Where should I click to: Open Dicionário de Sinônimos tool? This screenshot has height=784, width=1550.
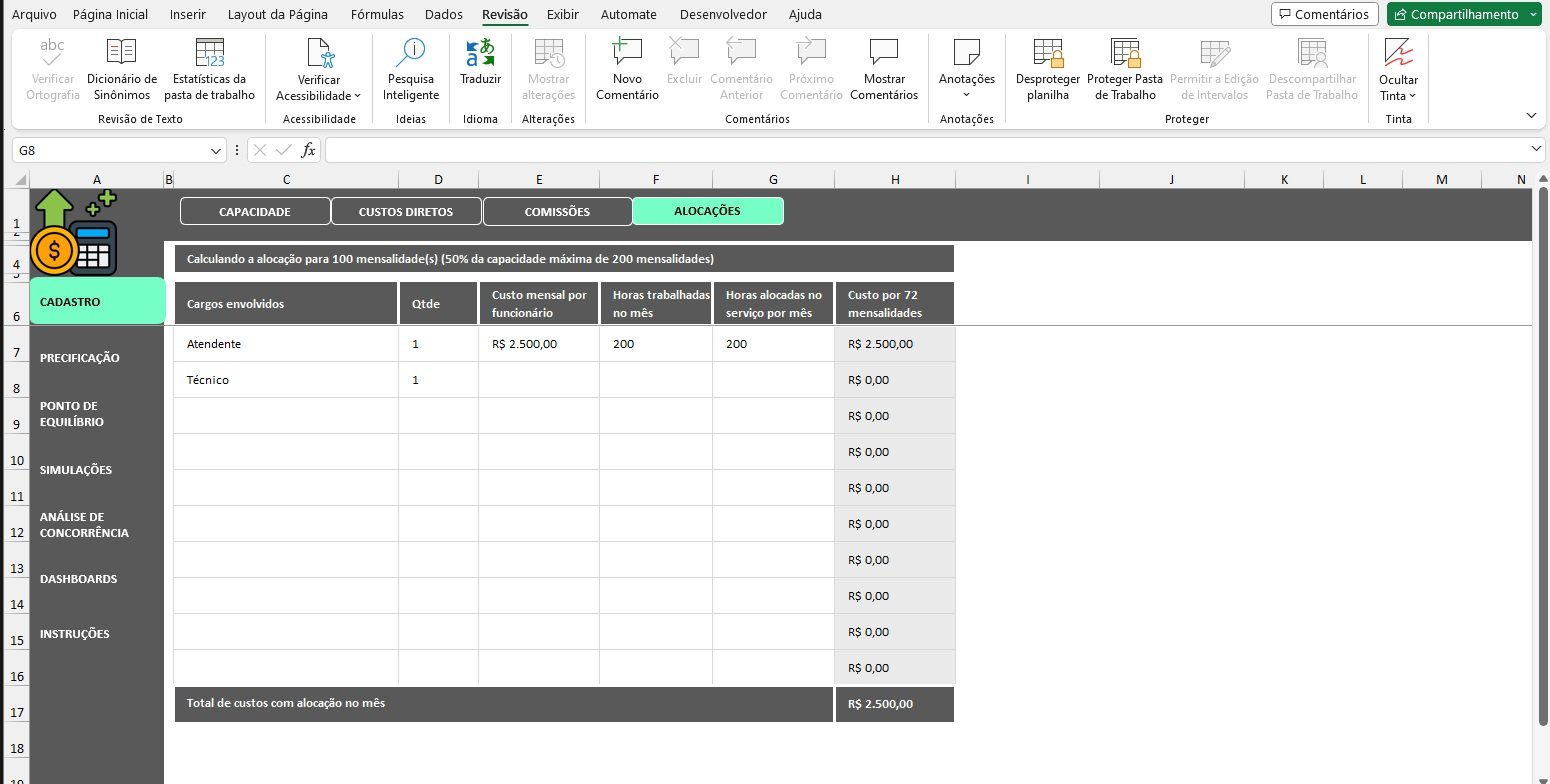[121, 69]
